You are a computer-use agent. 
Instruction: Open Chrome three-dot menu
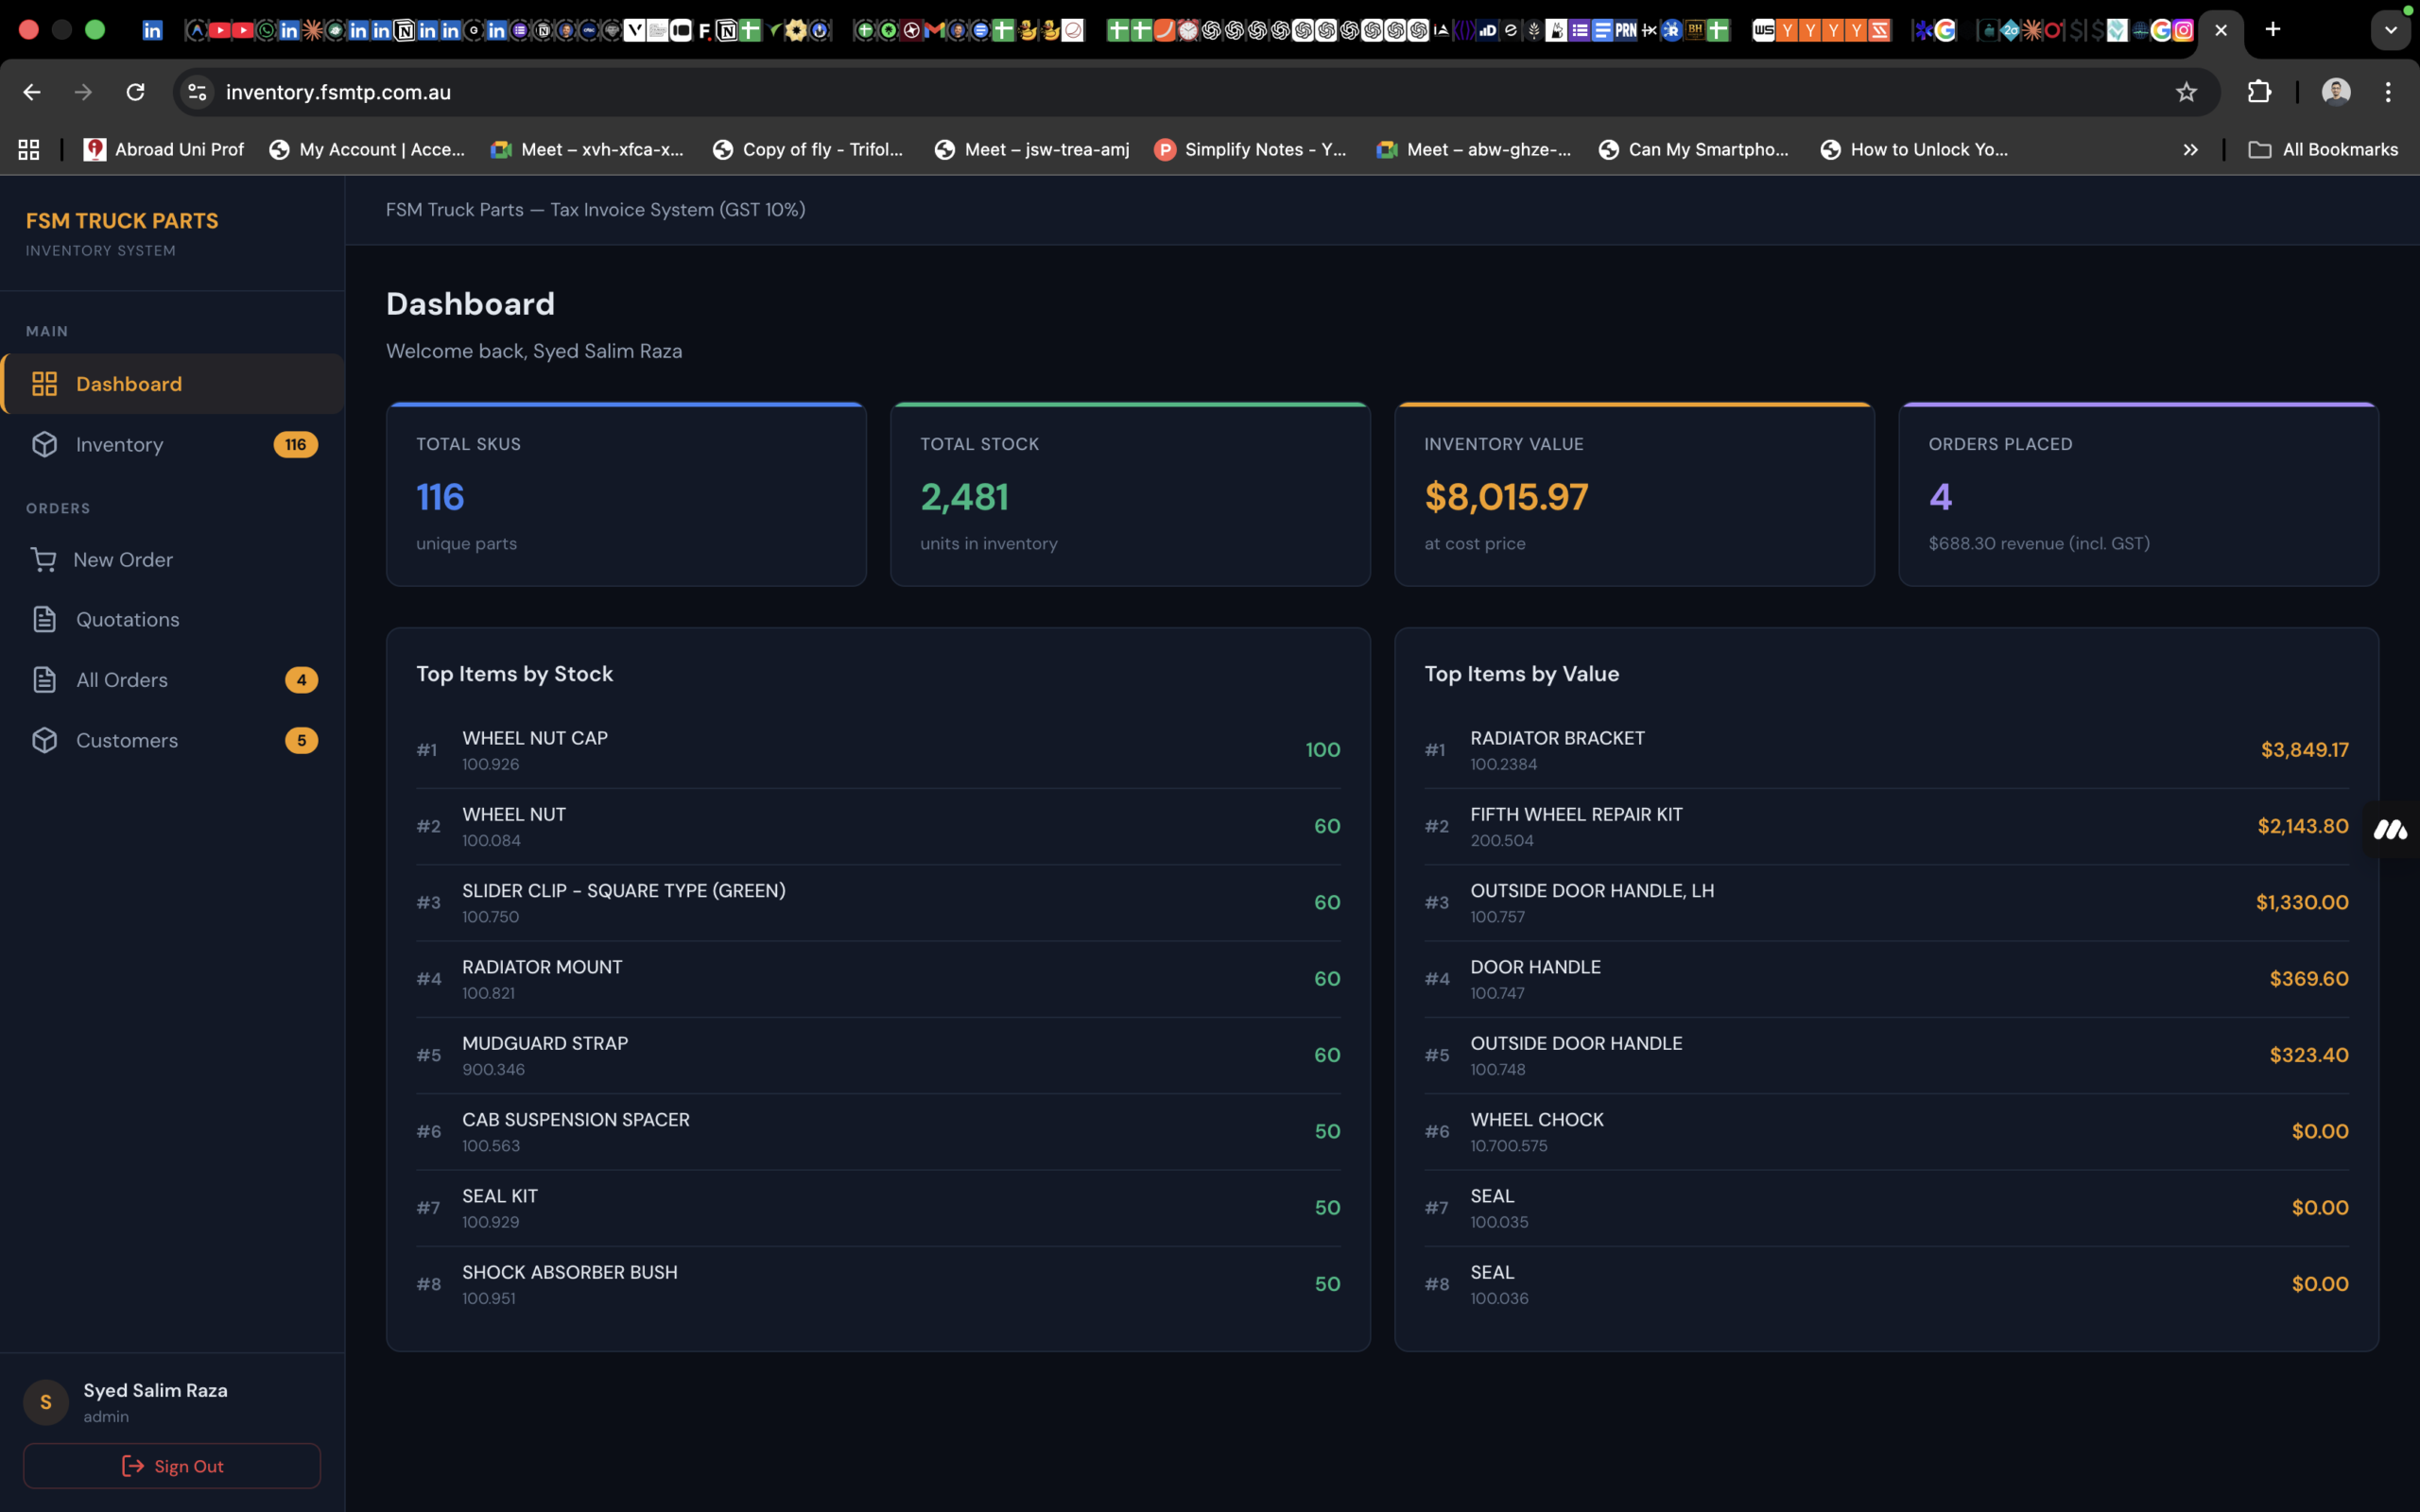(x=2388, y=92)
